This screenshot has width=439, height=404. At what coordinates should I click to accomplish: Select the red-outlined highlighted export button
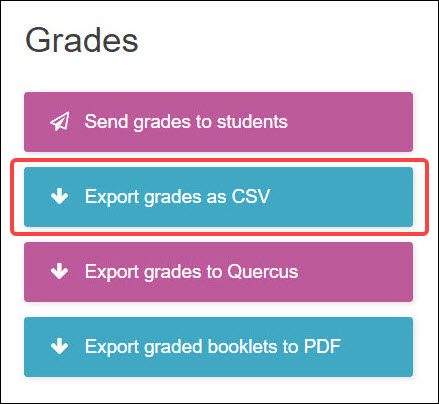click(x=218, y=197)
